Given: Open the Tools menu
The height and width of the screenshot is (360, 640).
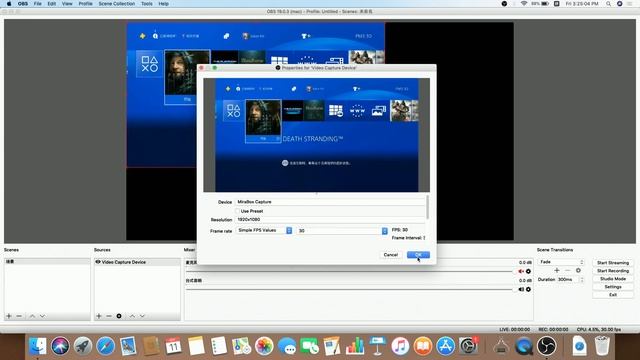Looking at the screenshot, I should (147, 4).
